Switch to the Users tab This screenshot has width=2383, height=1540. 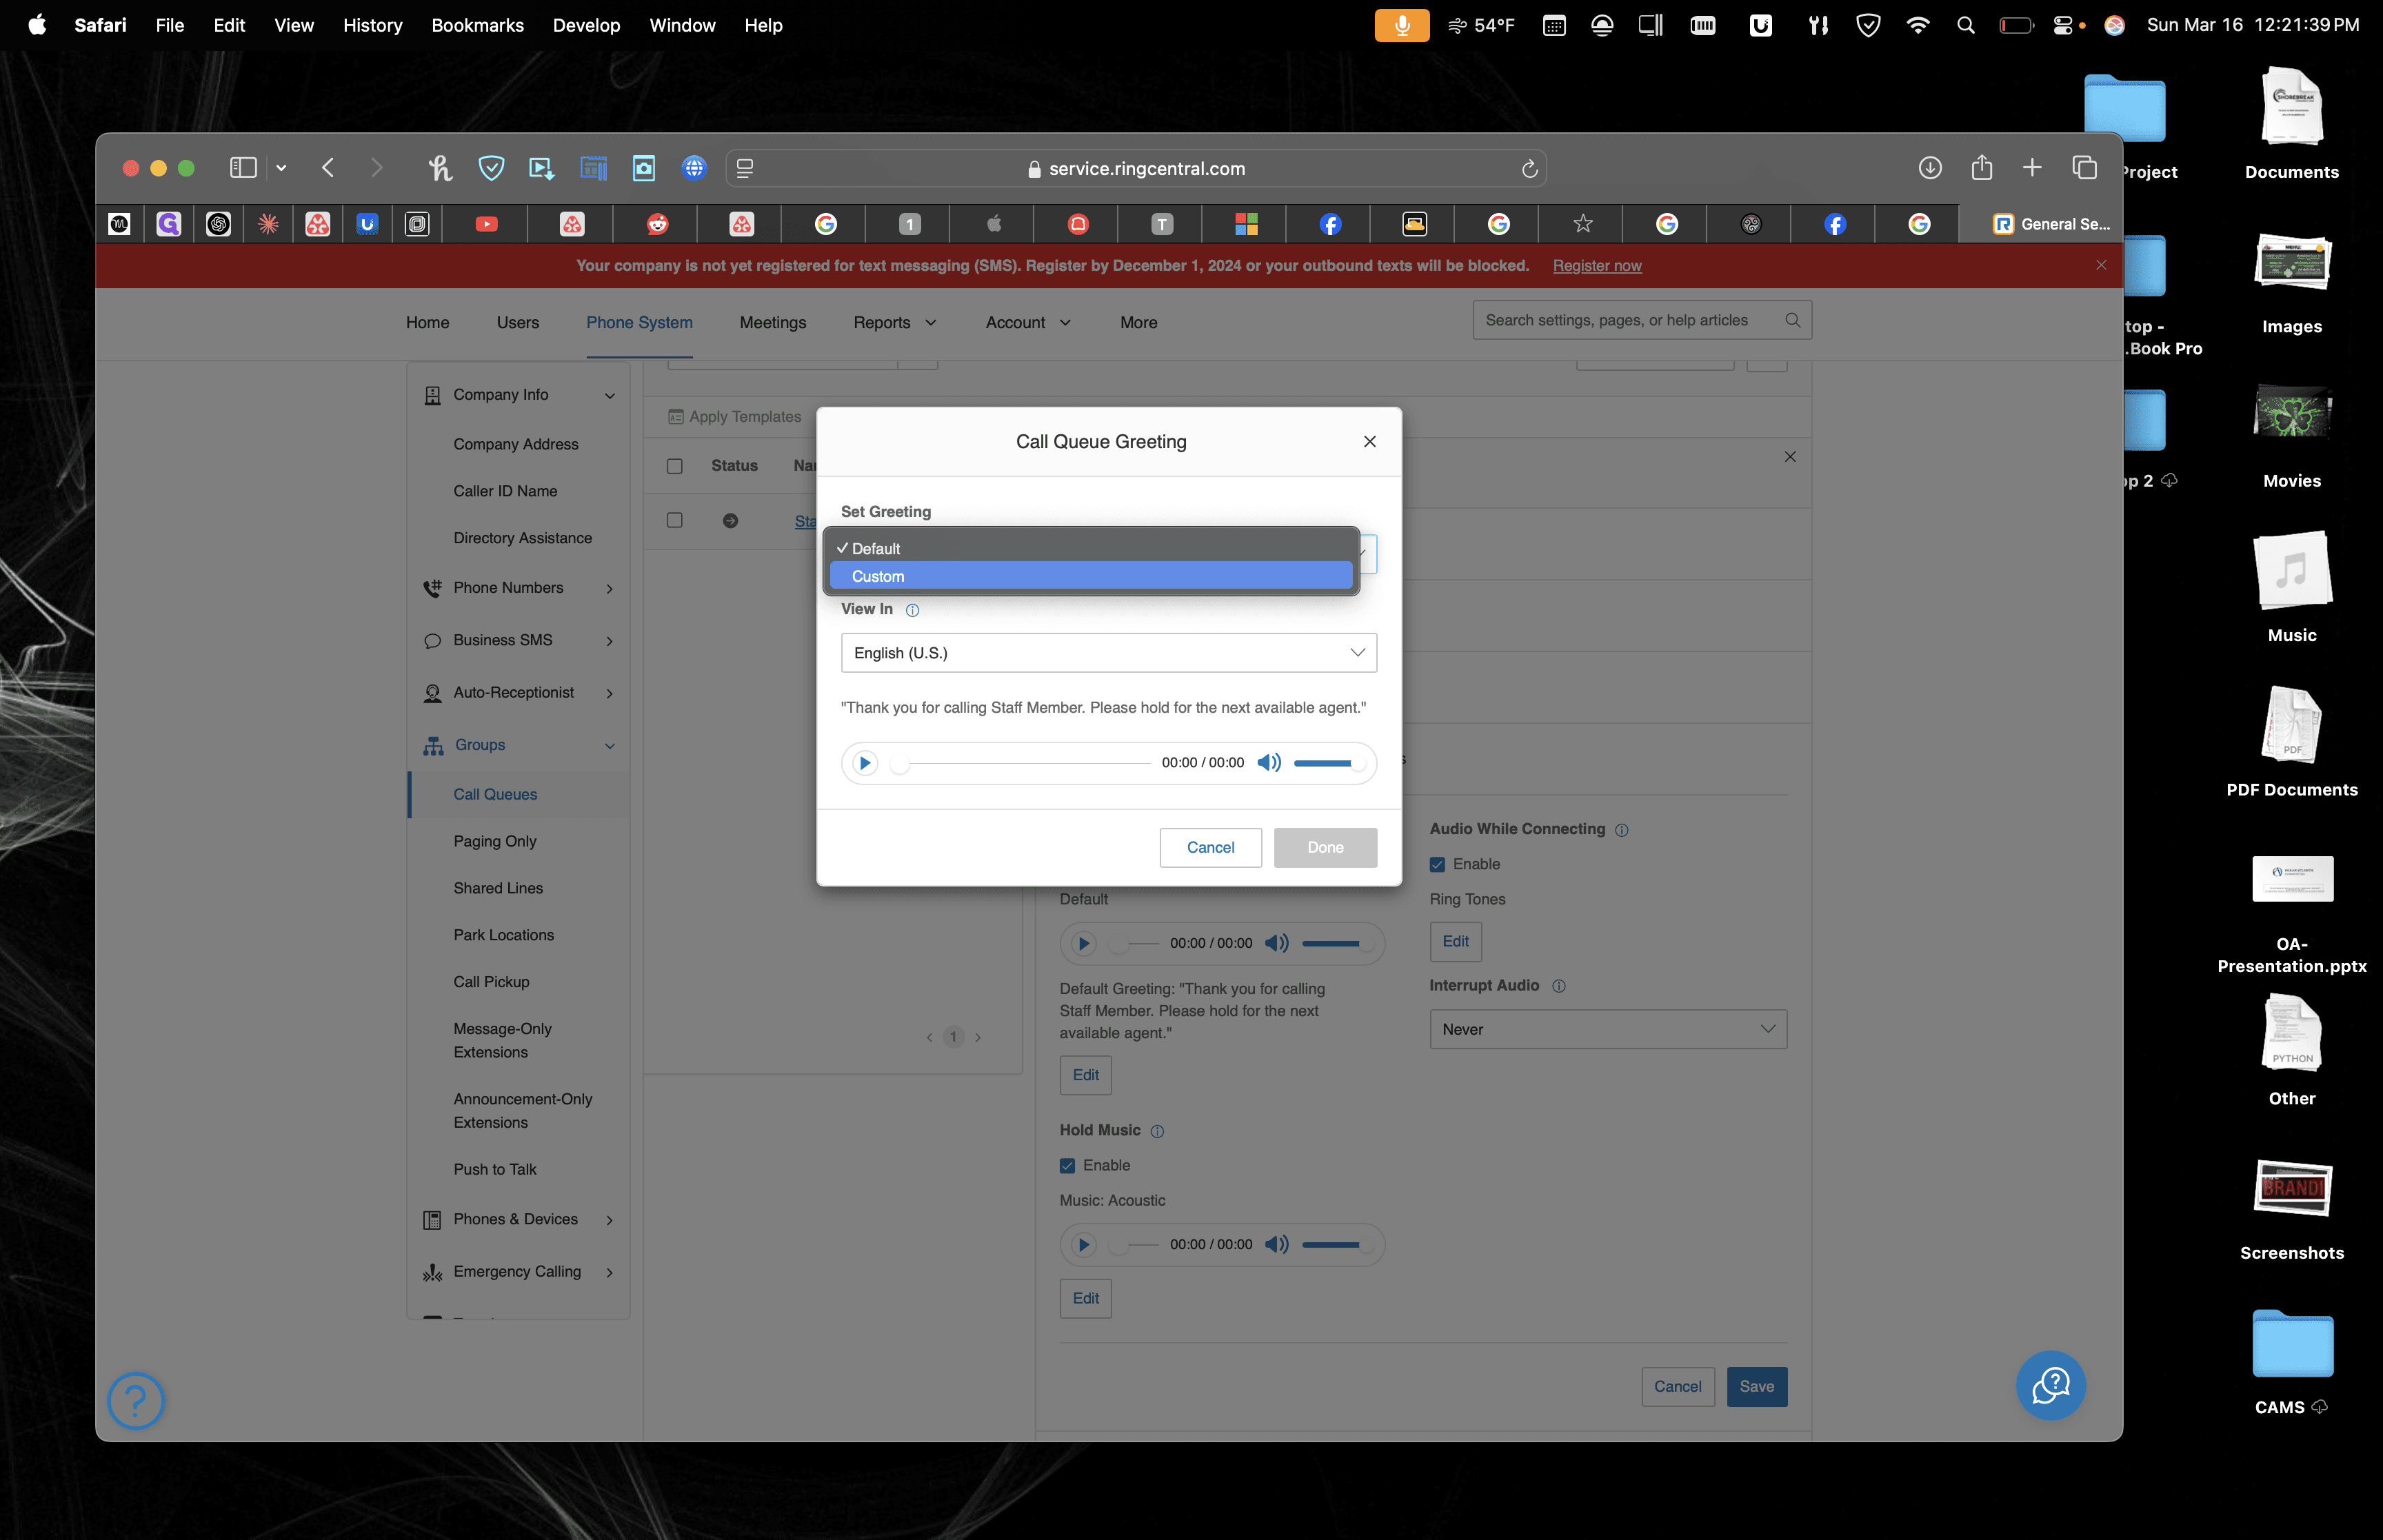(x=517, y=322)
